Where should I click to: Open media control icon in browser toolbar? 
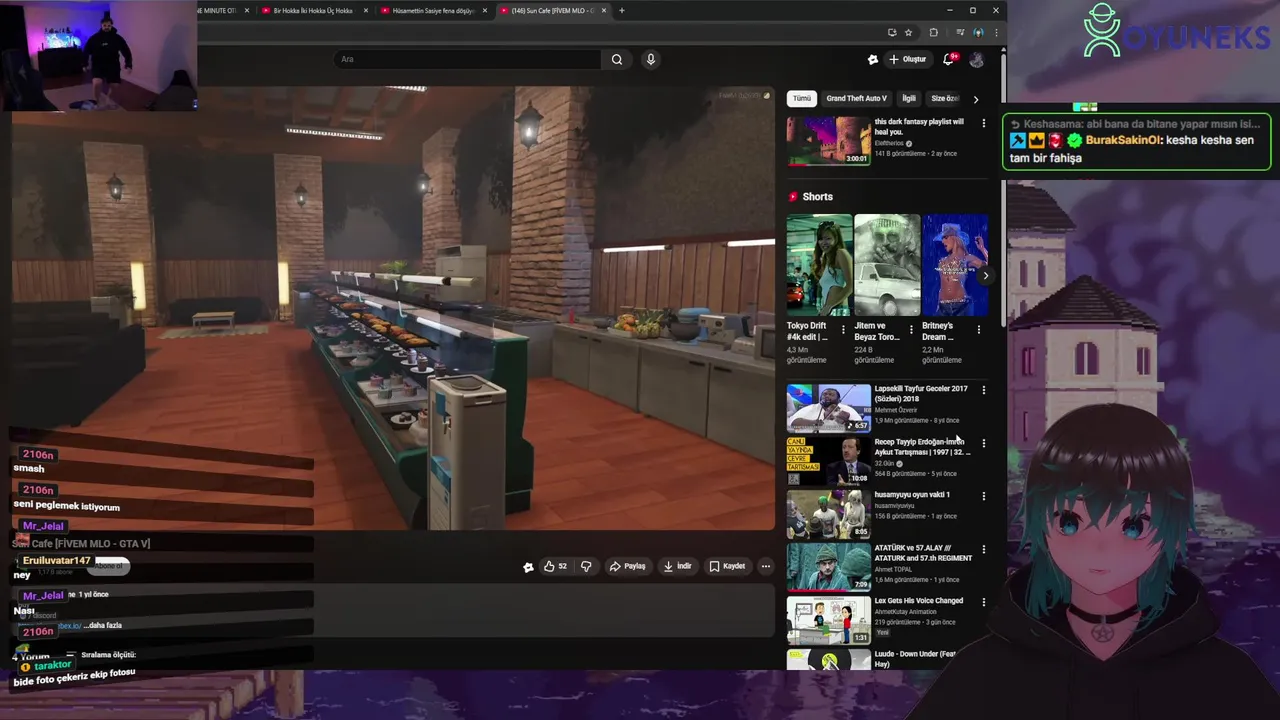960,32
